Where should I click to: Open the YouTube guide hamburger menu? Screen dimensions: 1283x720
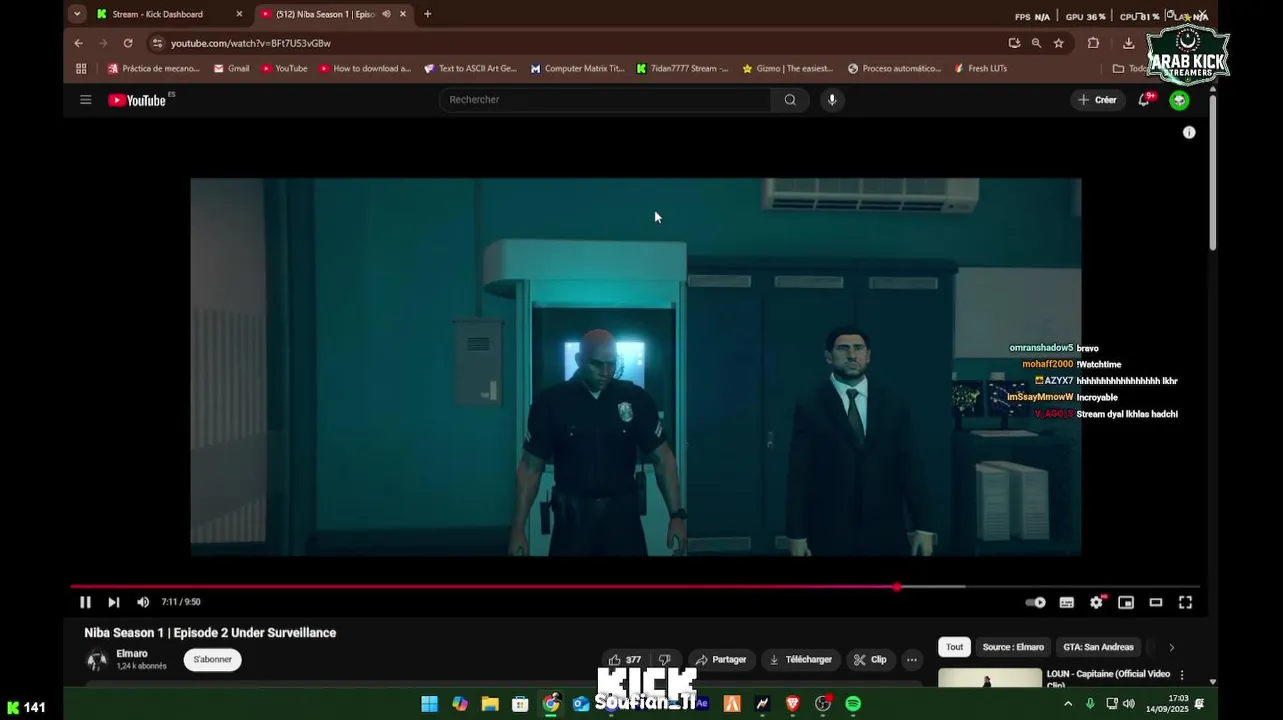86,100
